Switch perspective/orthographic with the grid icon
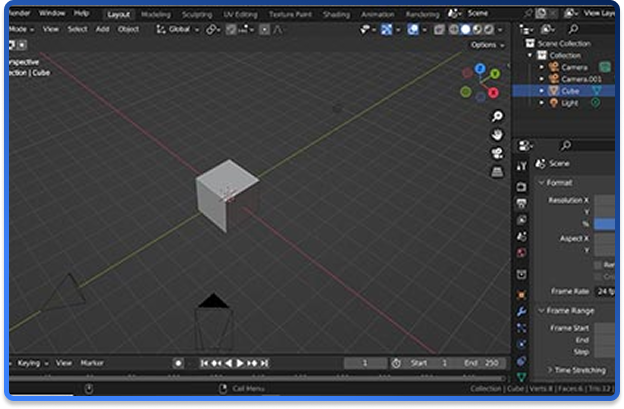Screen dimensions: 624x409 tap(497, 172)
